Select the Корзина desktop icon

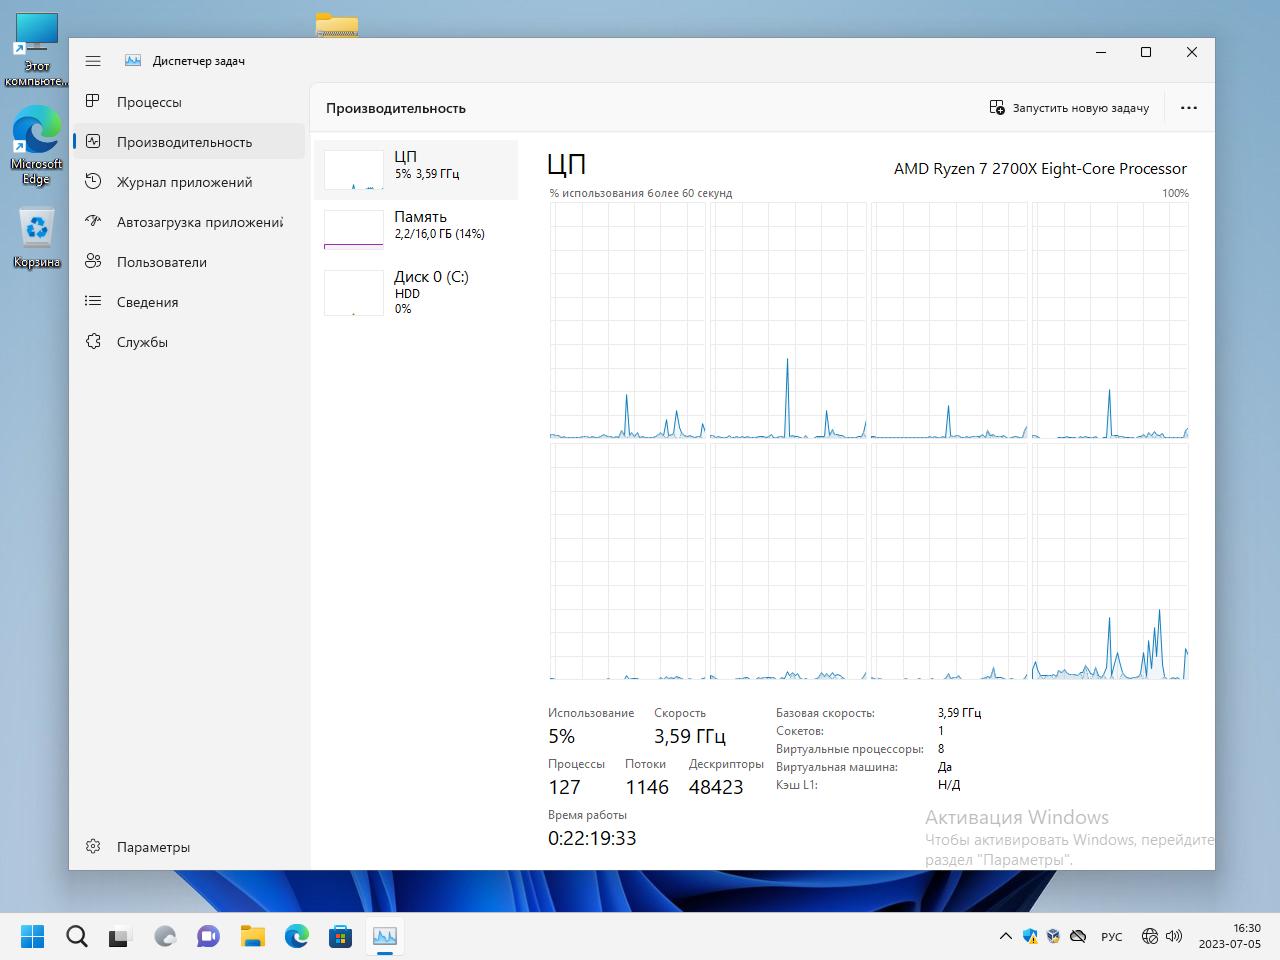37,238
